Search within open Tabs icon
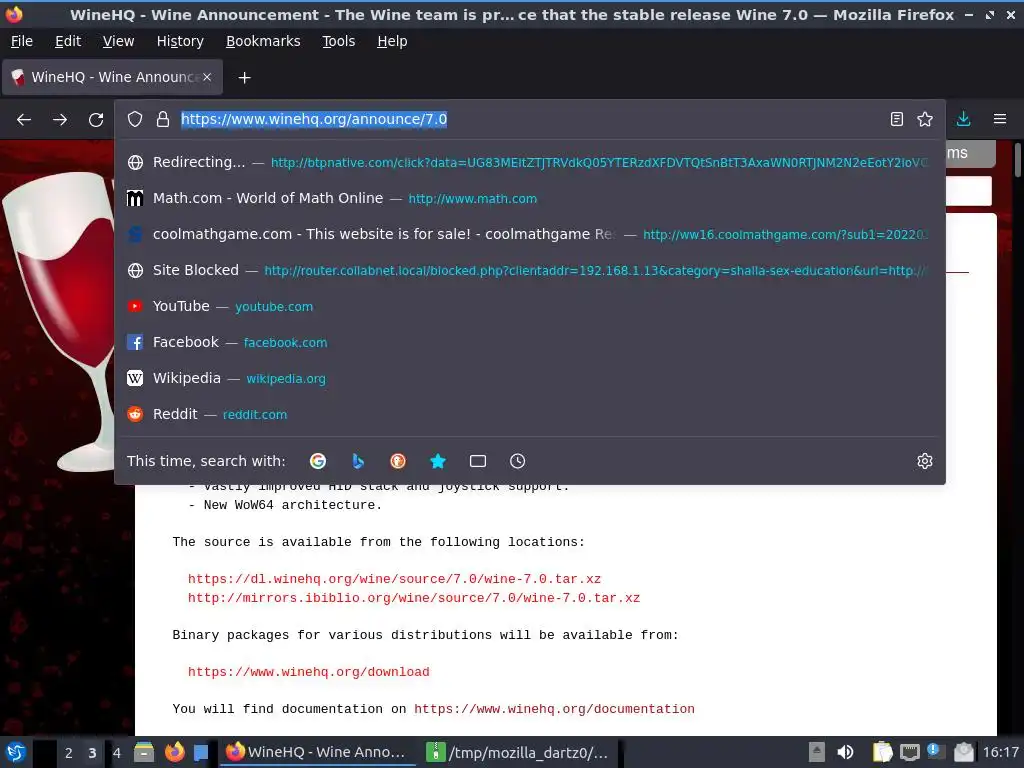This screenshot has height=768, width=1024. click(477, 461)
